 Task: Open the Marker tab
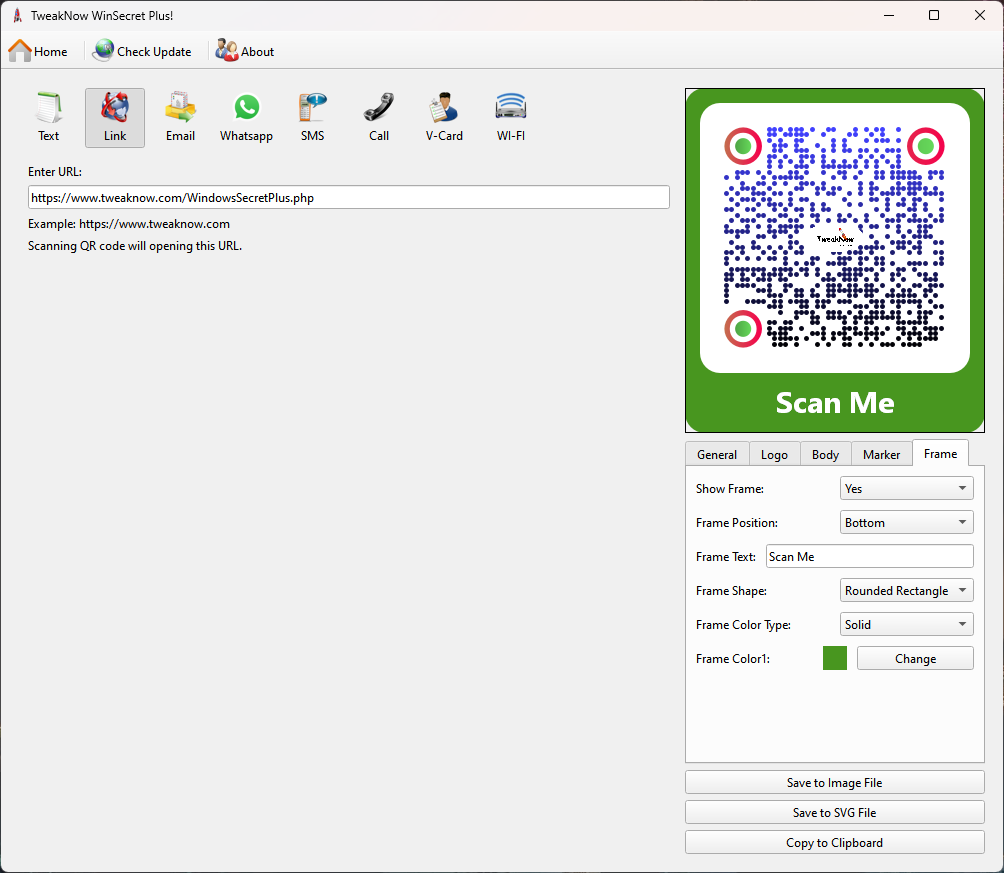pos(881,454)
